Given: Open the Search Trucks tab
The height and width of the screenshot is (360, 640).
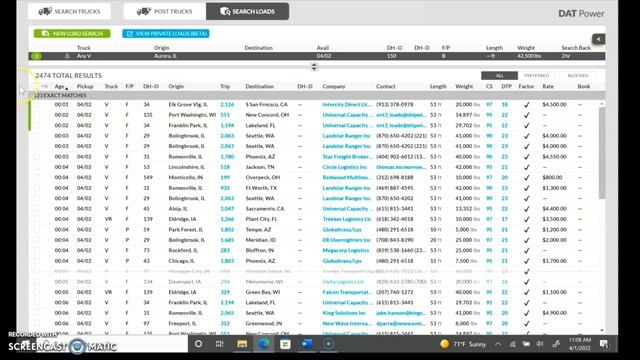Looking at the screenshot, I should (69, 11).
